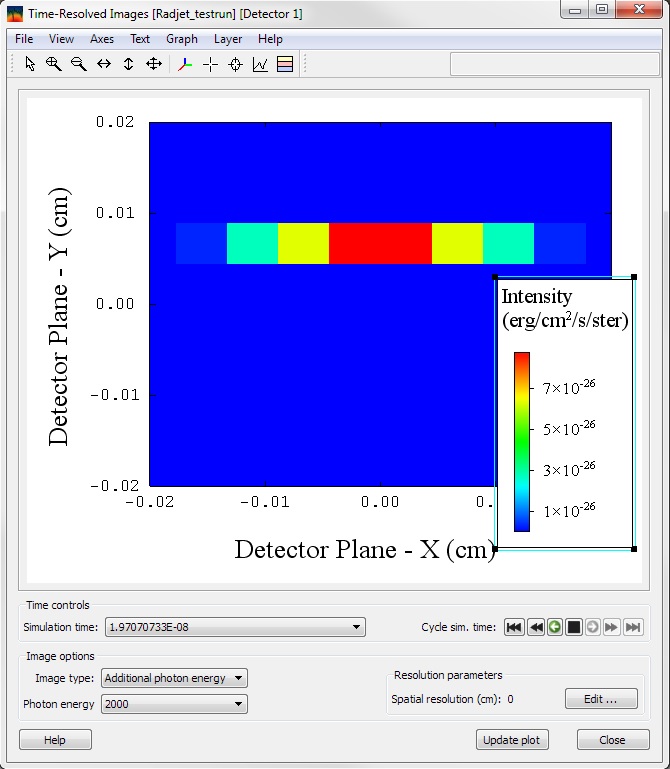Select the arrow pointer tool
Viewport: 670px width, 769px height.
pos(29,64)
